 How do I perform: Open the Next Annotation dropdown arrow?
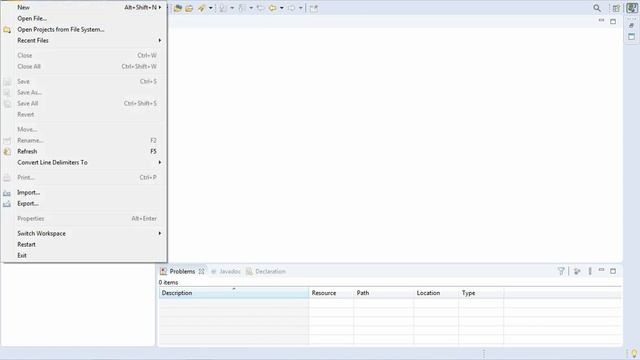pyautogui.click(x=232, y=8)
